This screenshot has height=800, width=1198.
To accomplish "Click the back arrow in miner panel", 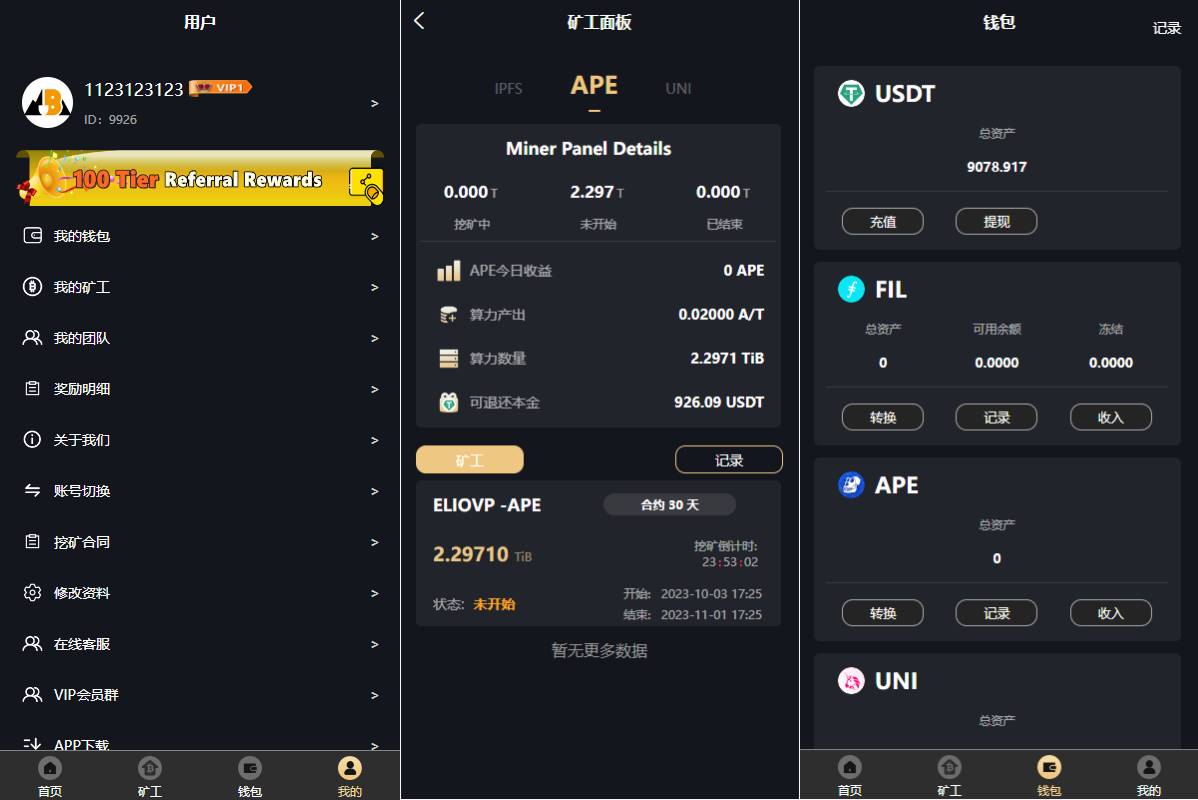I will 419,21.
